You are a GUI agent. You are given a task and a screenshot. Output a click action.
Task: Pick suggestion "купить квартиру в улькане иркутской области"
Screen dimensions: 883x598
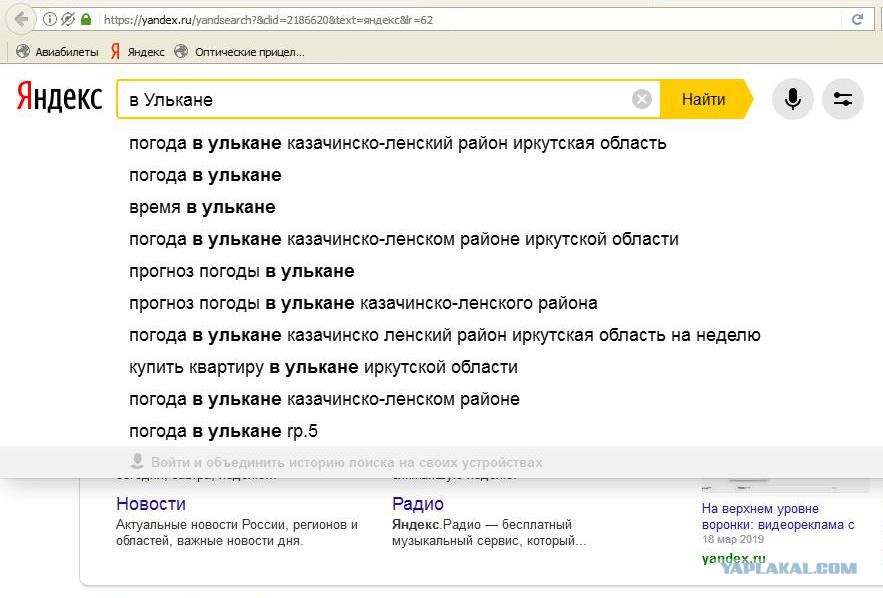[323, 367]
